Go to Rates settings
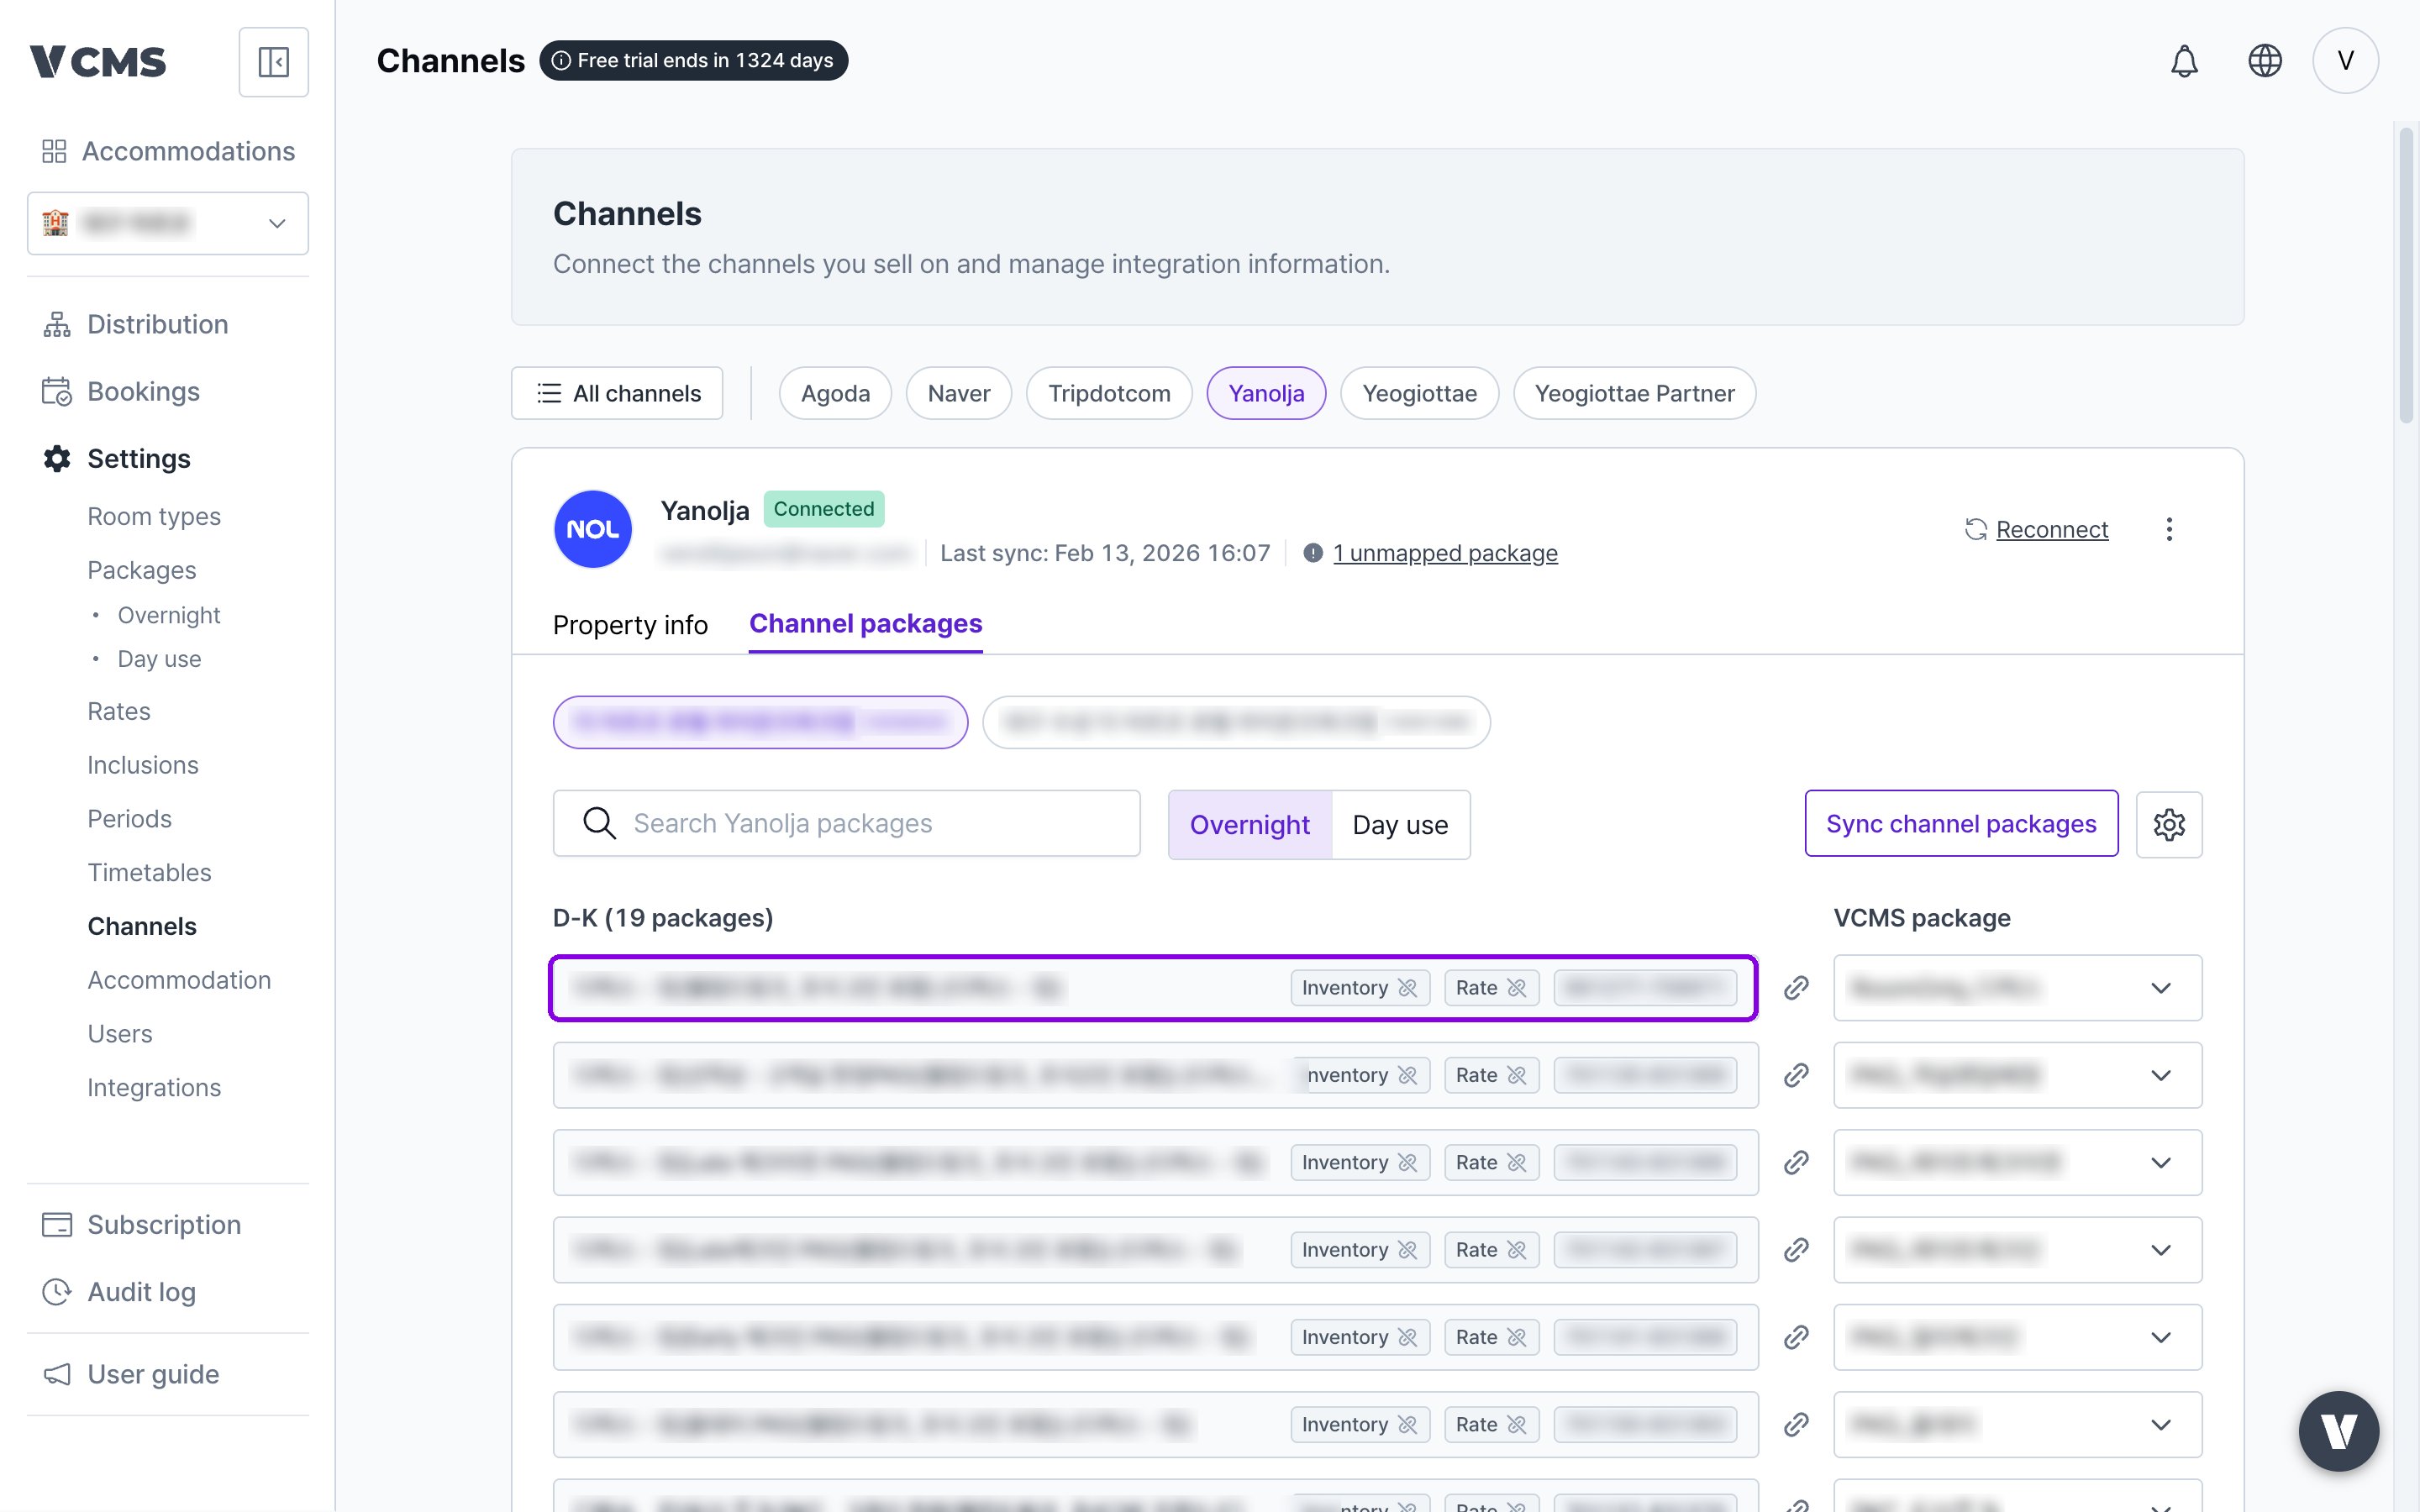This screenshot has width=2420, height=1512. pos(119,711)
